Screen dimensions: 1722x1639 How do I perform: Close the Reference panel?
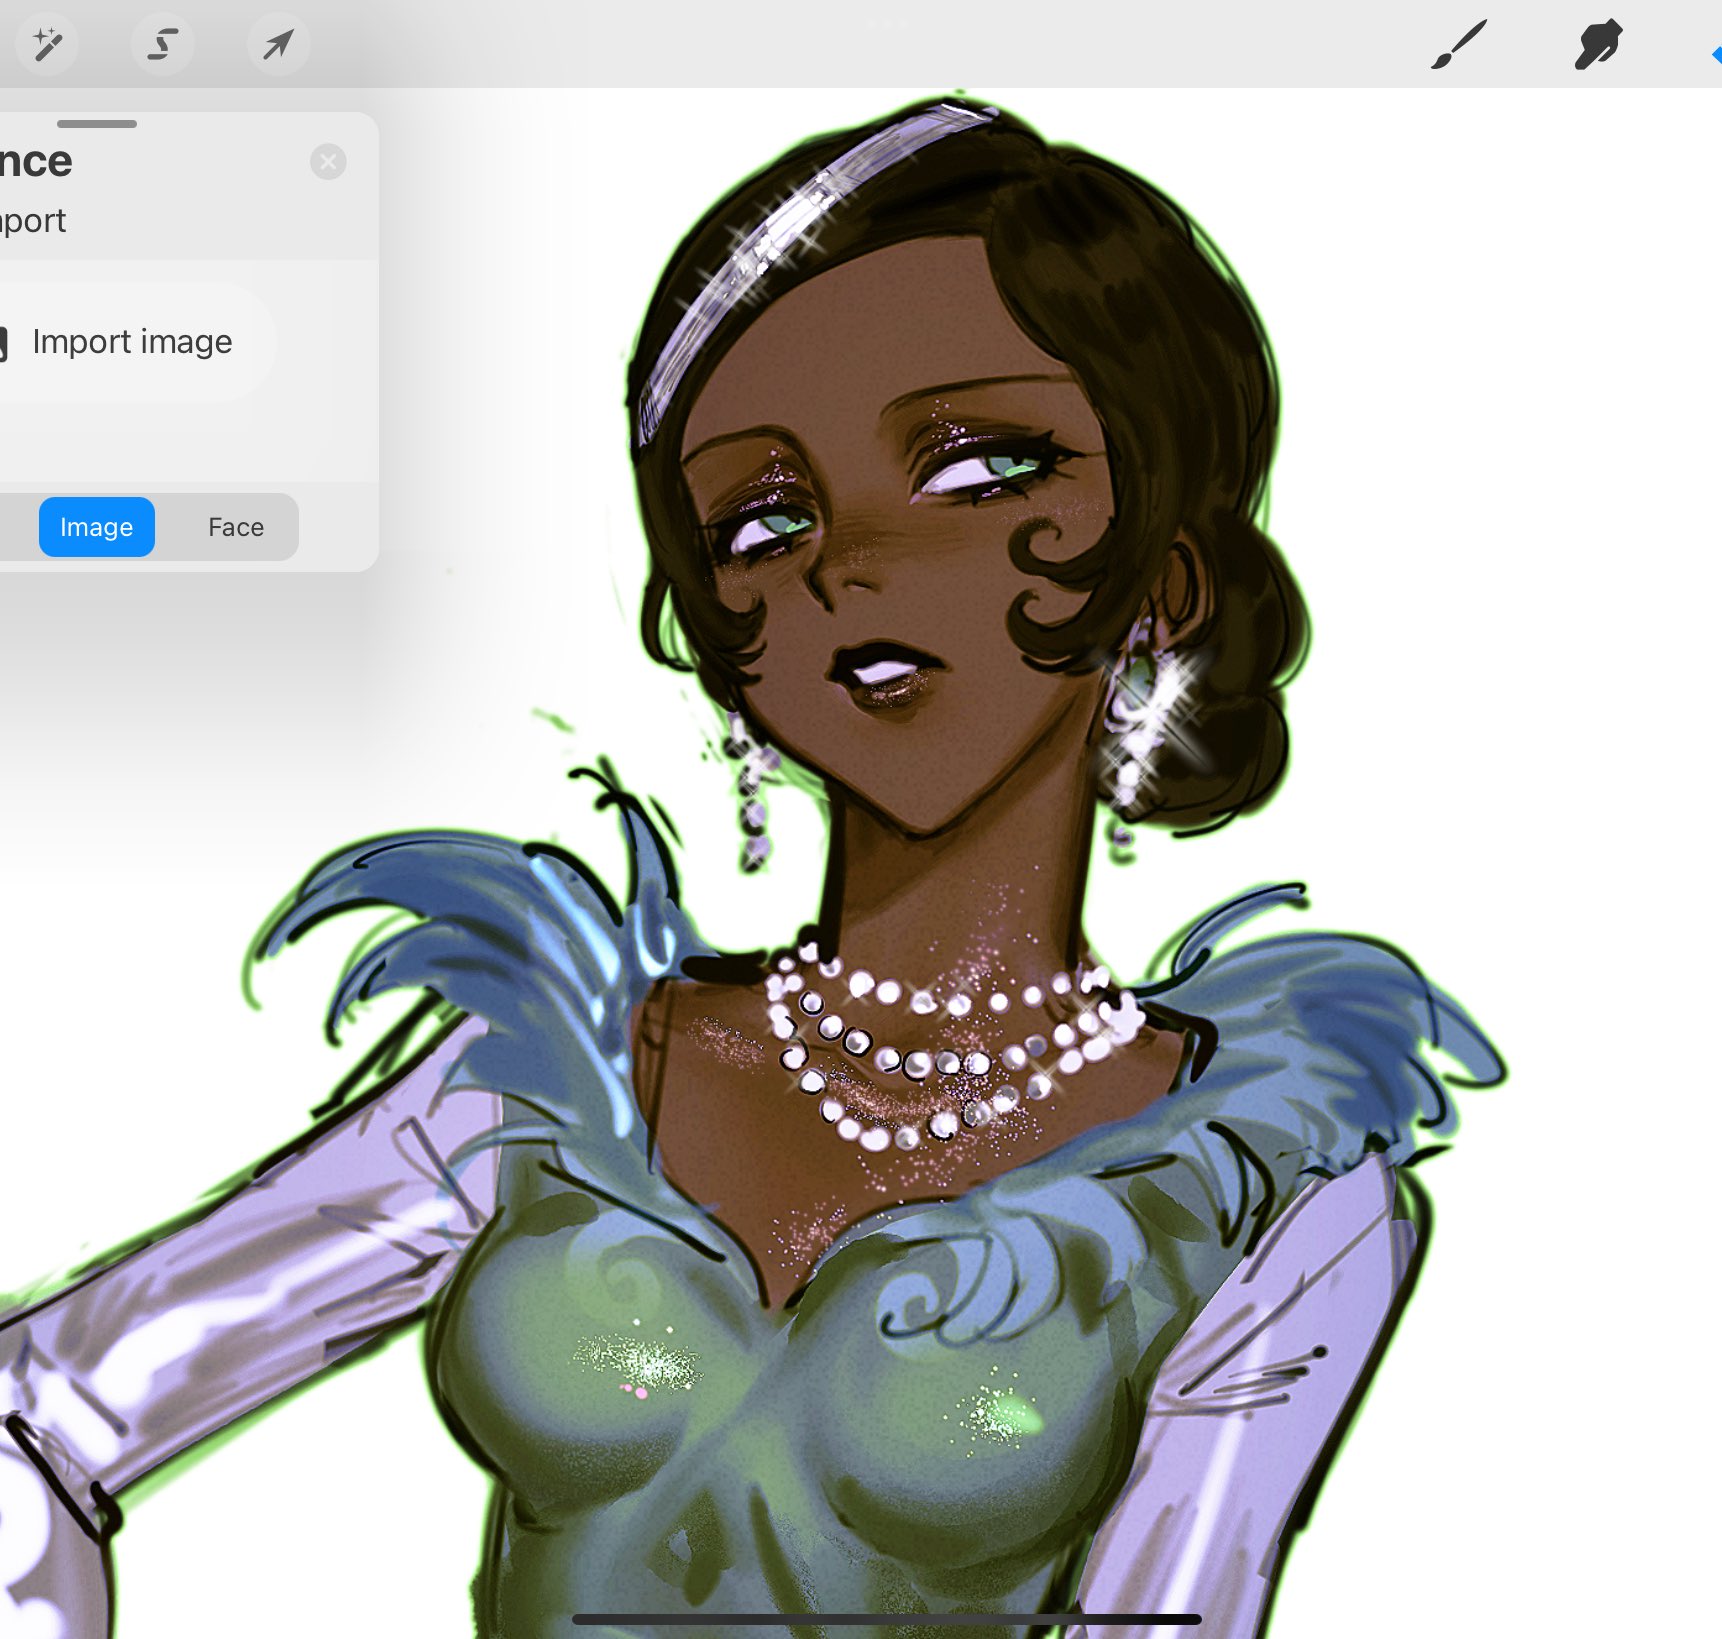coord(328,162)
